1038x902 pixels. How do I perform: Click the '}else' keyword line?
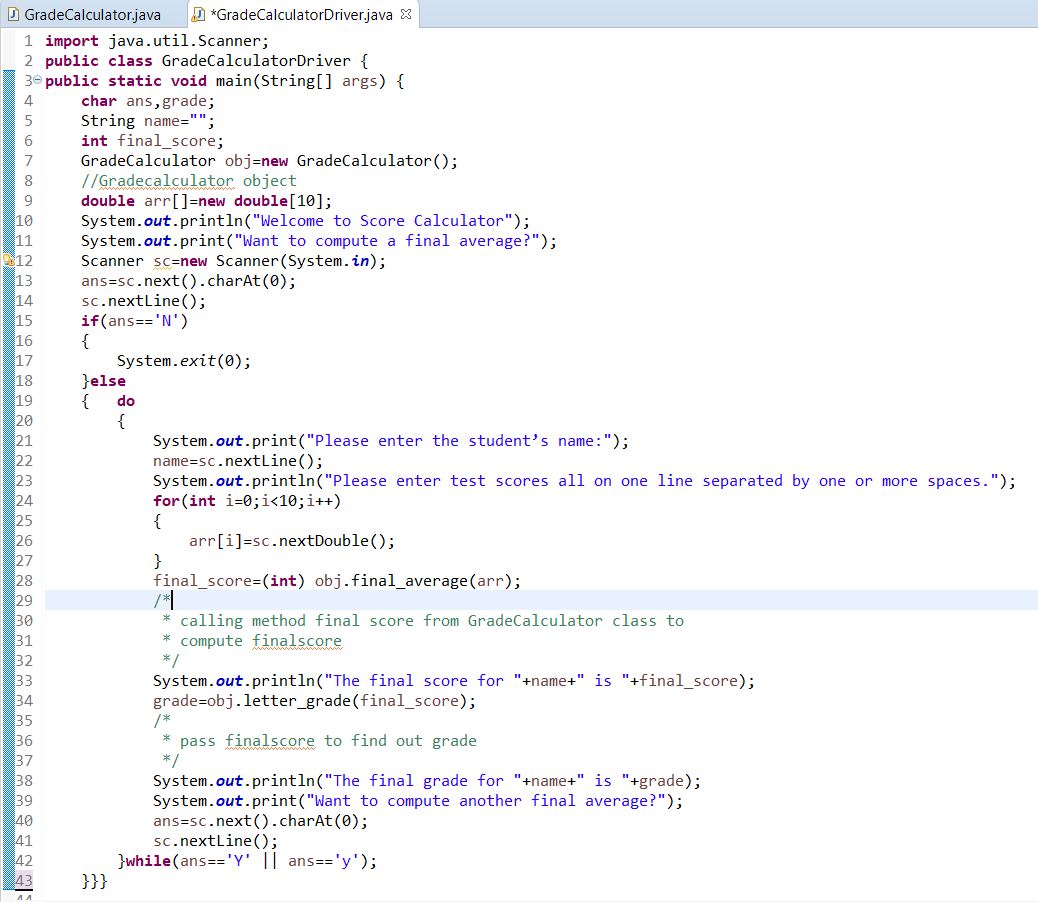click(103, 381)
